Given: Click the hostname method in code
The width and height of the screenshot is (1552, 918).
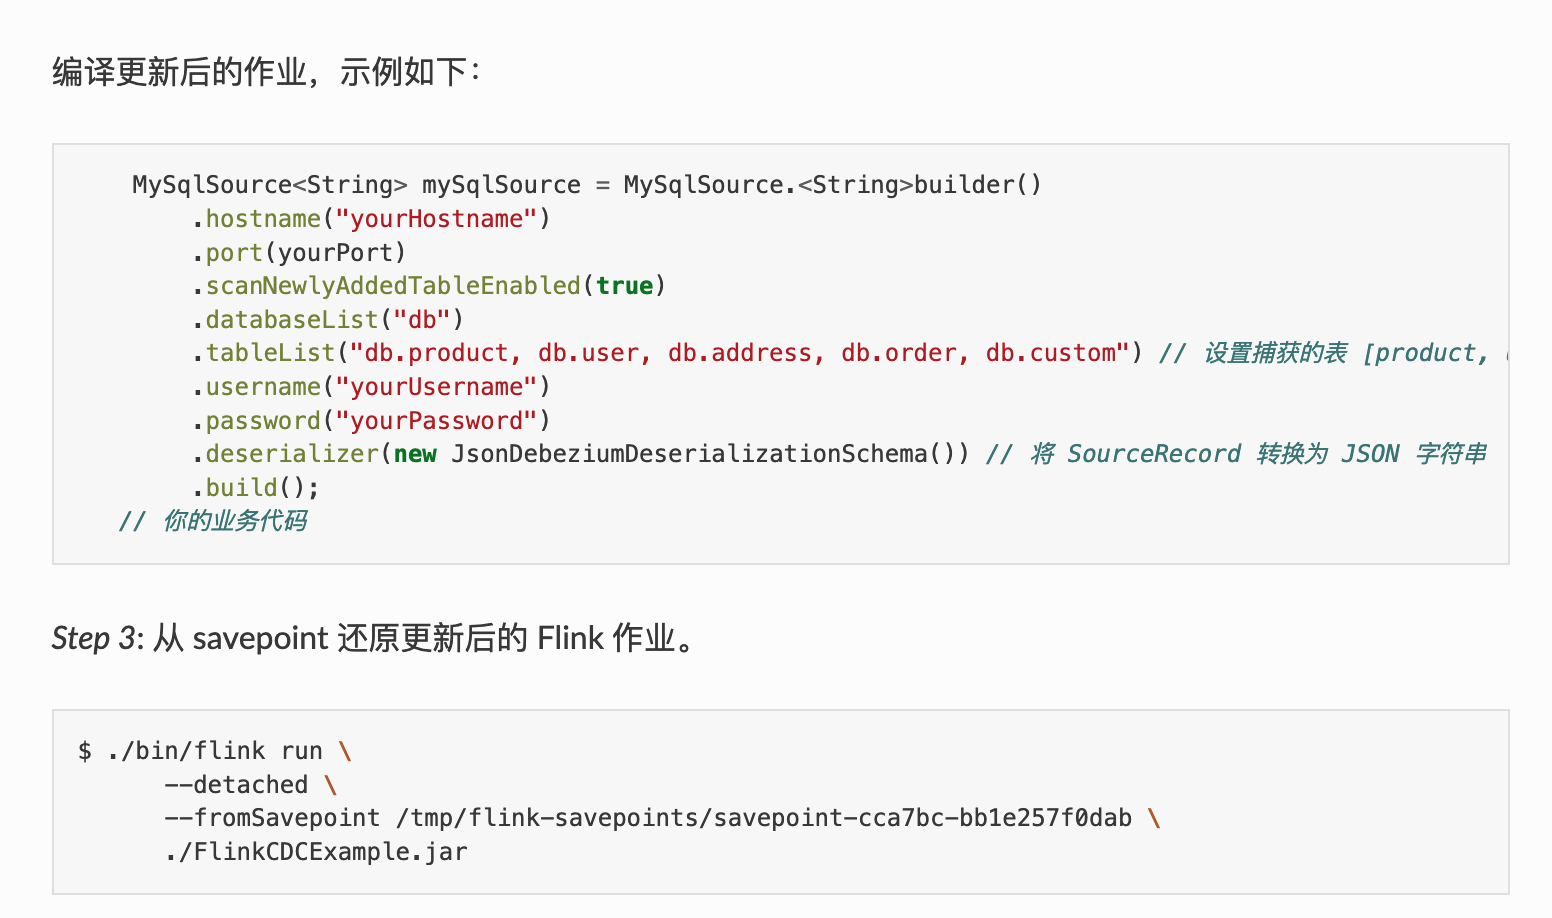Looking at the screenshot, I should [x=263, y=219].
